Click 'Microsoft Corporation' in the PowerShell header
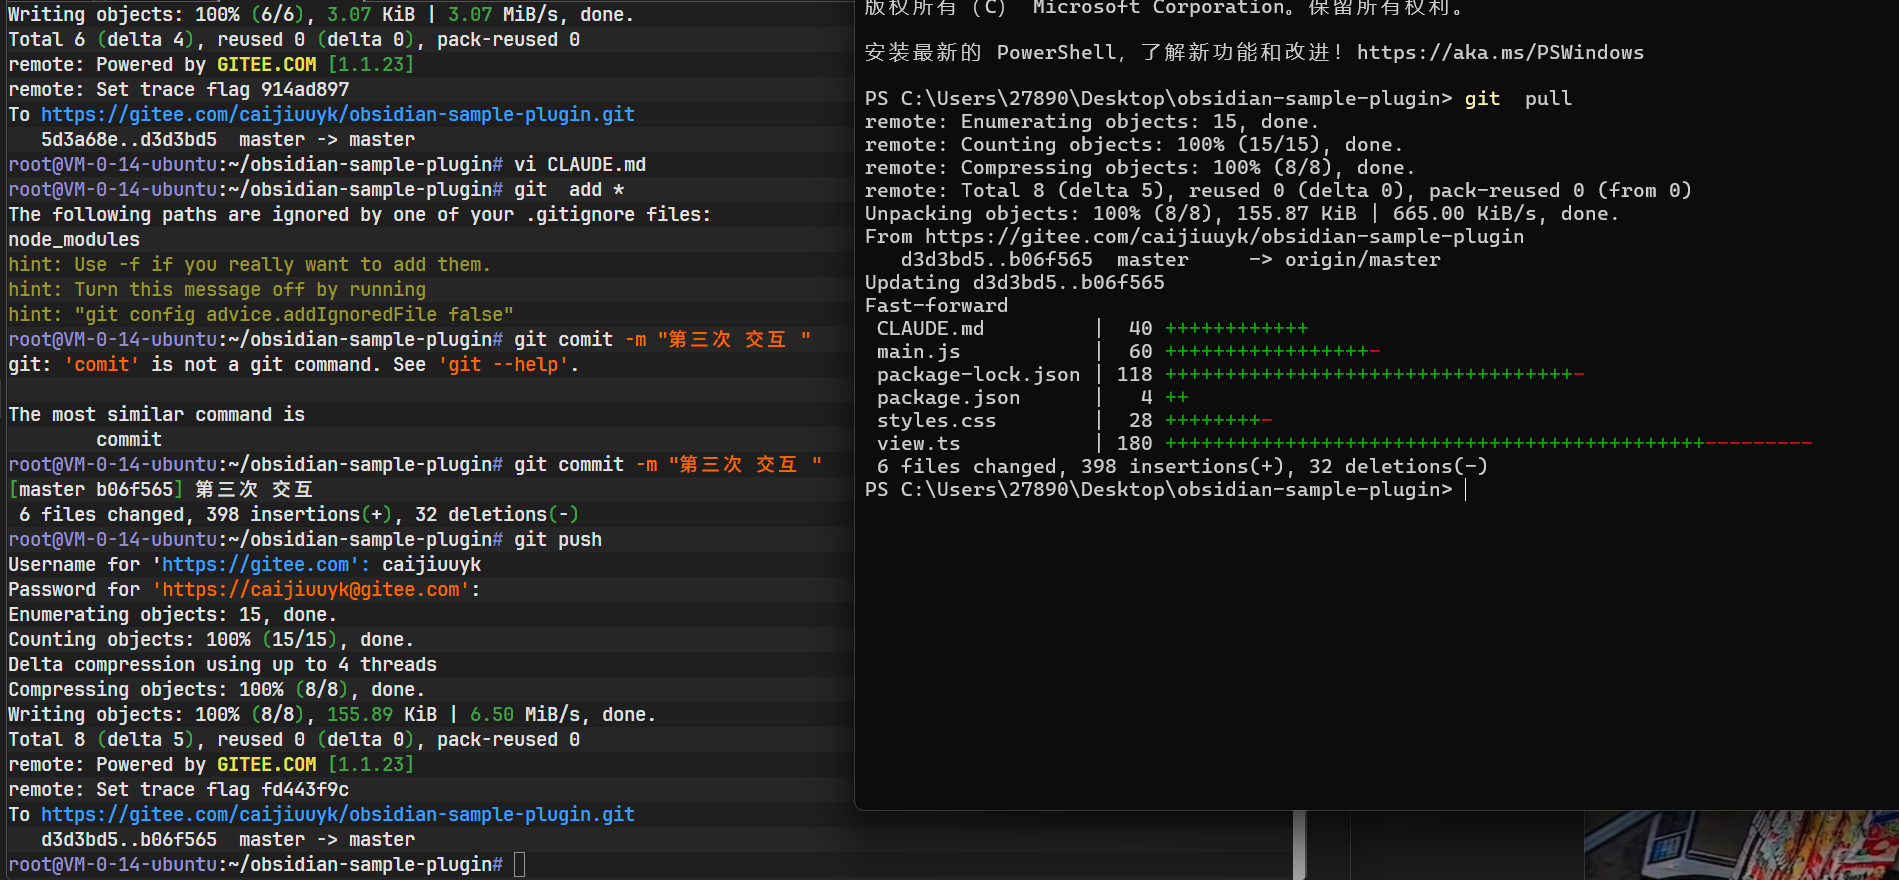This screenshot has width=1899, height=880. pyautogui.click(x=1158, y=8)
